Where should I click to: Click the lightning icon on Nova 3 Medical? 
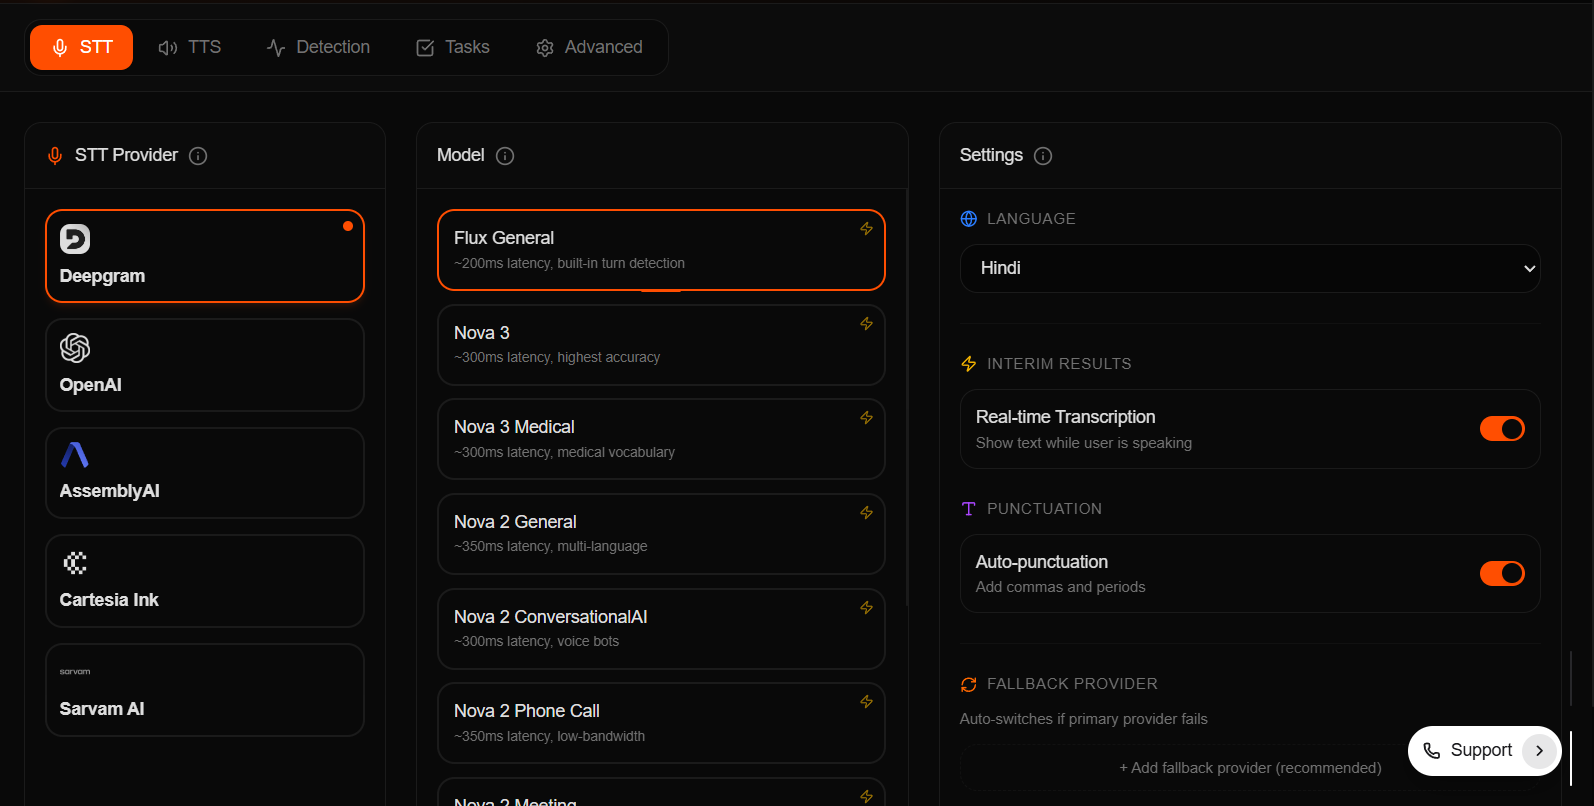[x=867, y=418]
